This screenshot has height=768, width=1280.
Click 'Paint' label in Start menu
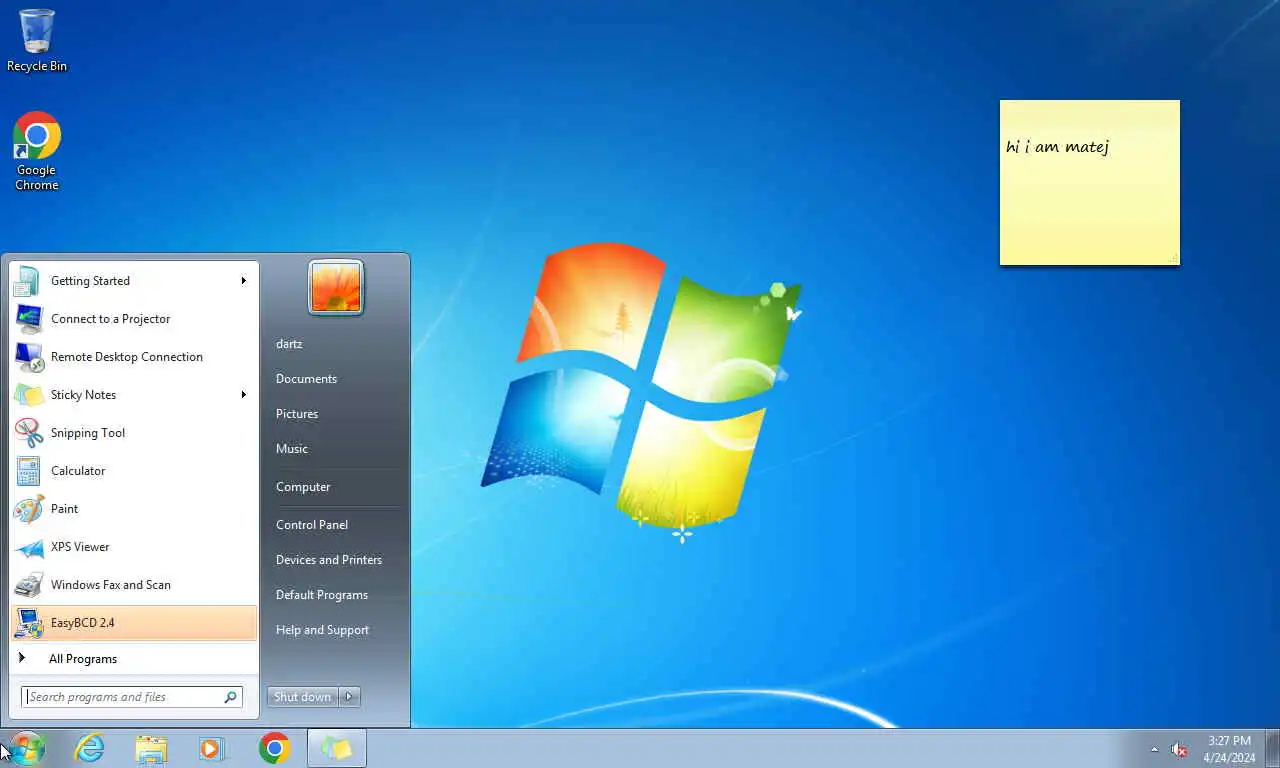pos(65,509)
